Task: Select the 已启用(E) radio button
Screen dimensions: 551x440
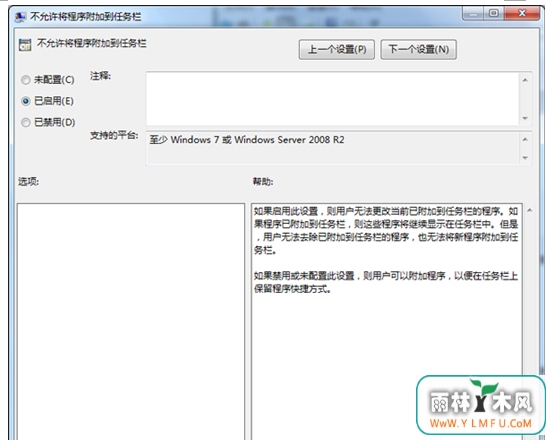Action: click(x=25, y=101)
